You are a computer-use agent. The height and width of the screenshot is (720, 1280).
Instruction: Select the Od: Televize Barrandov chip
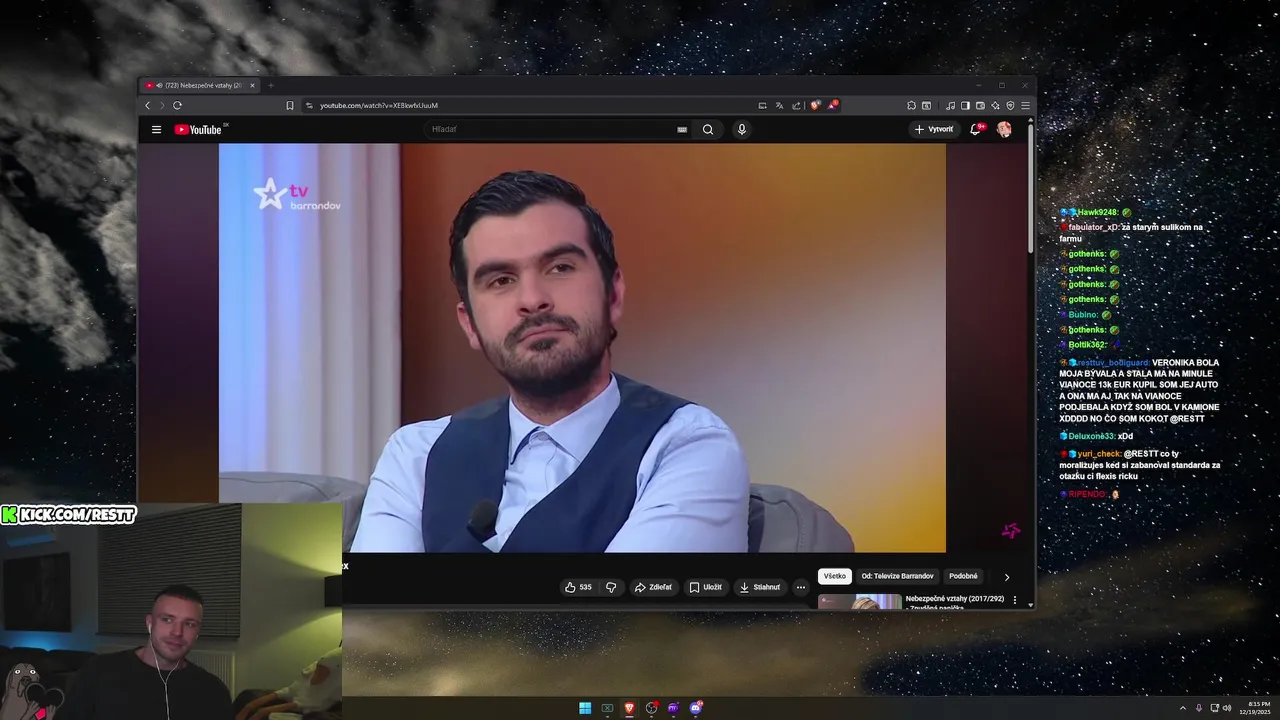(897, 576)
